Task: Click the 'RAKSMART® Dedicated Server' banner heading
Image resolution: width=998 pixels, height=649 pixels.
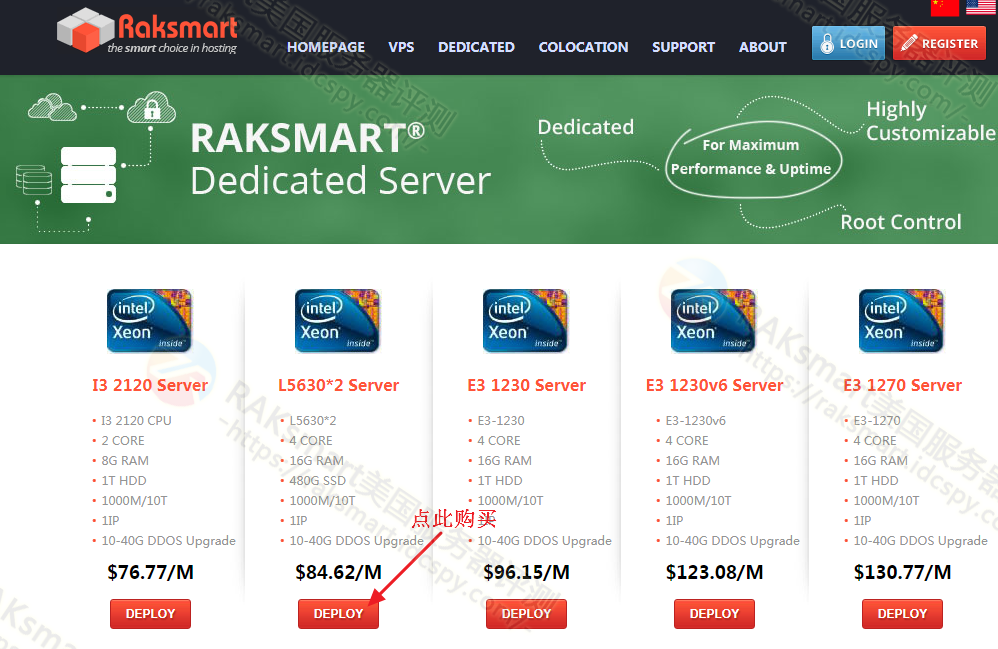Action: click(x=341, y=159)
